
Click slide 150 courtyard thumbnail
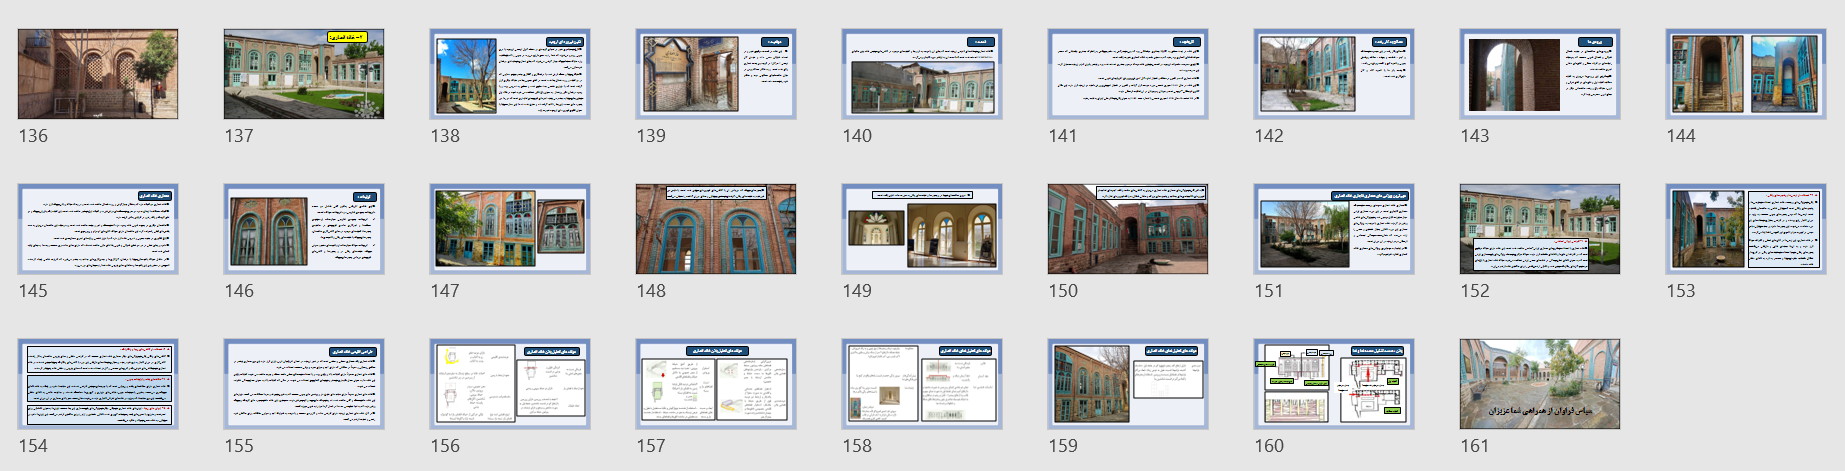click(x=1128, y=229)
